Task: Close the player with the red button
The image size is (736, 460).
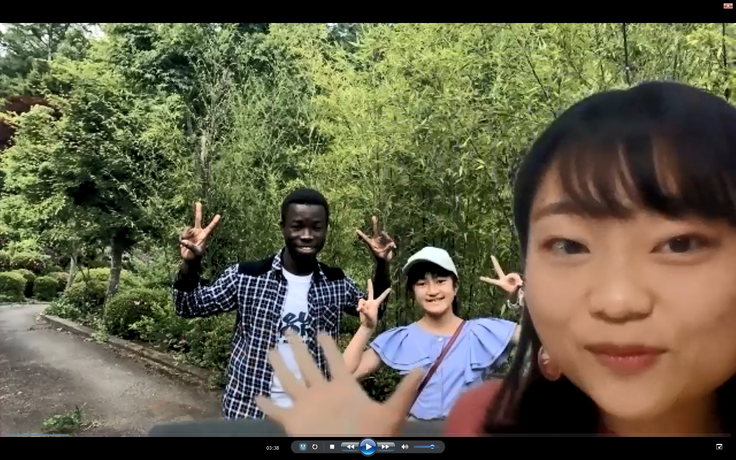Action: pyautogui.click(x=728, y=6)
